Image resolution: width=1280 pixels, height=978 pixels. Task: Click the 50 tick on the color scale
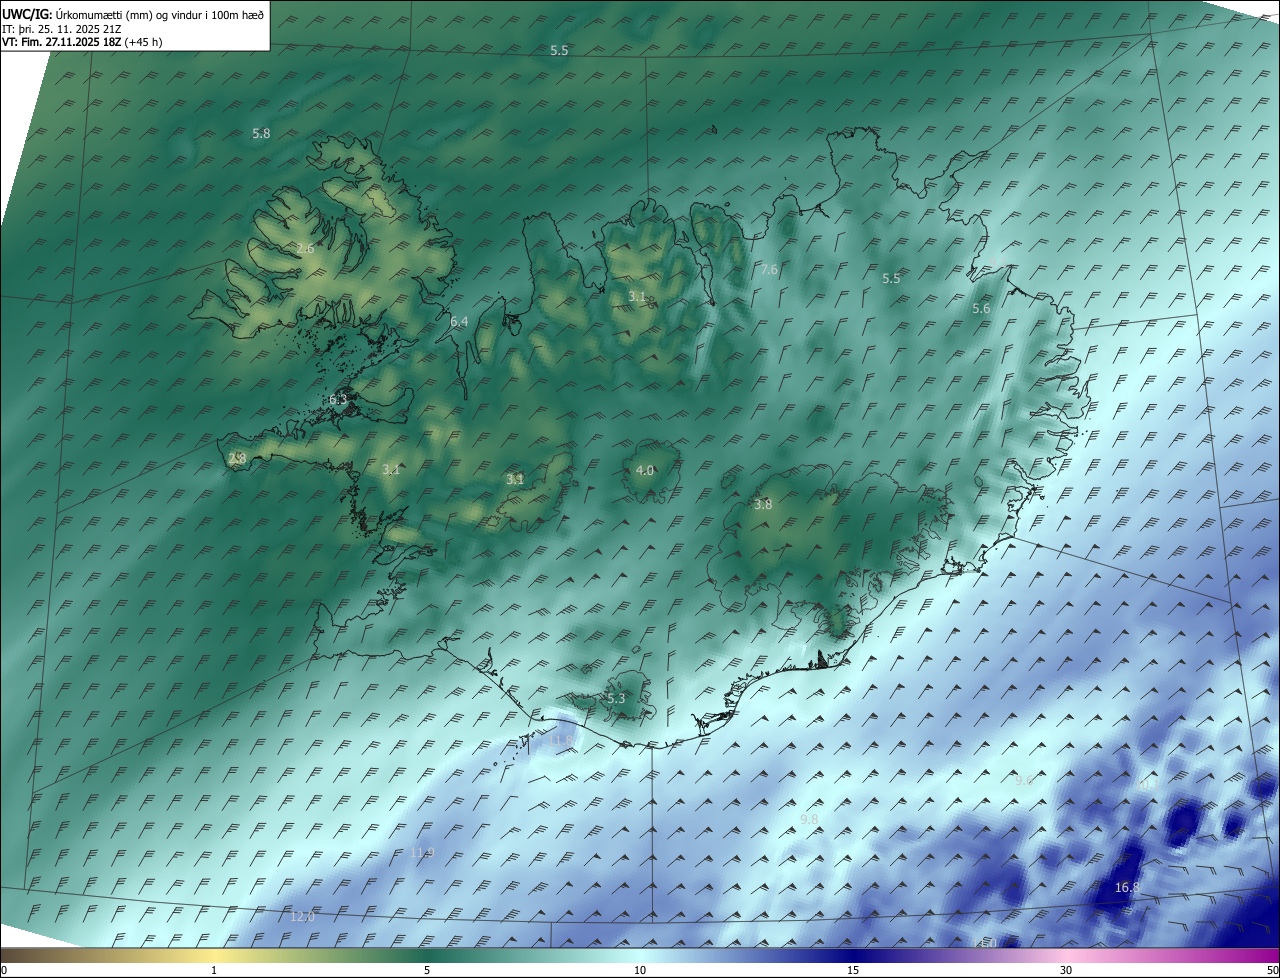pos(1272,970)
